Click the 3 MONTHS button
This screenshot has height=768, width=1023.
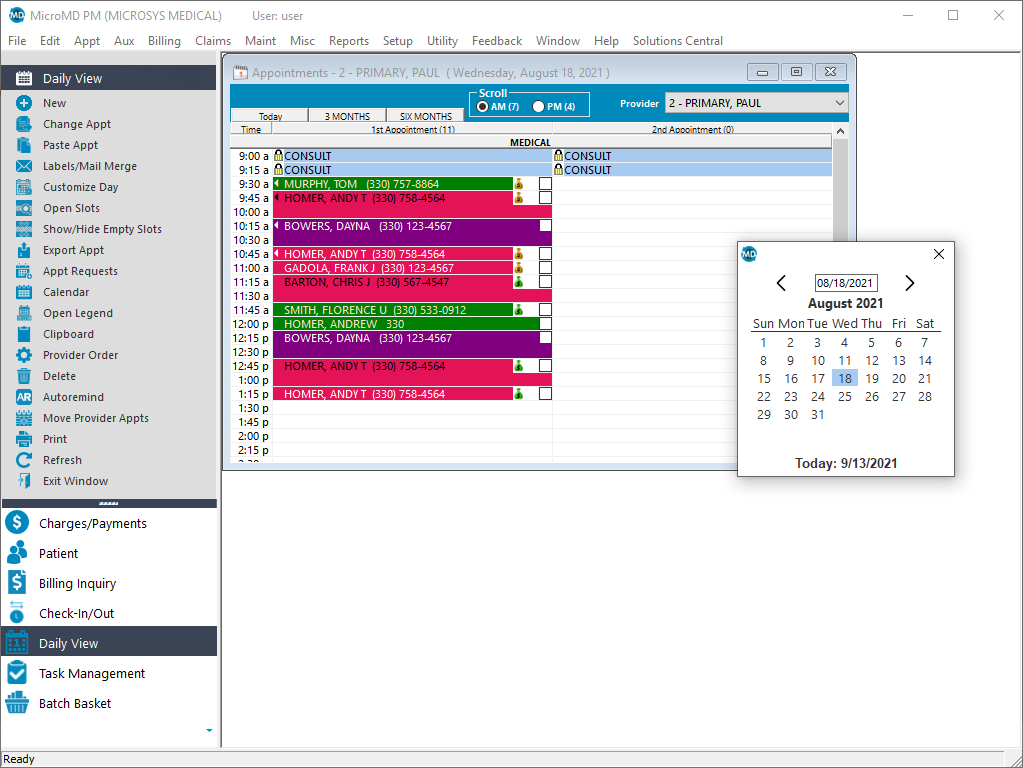click(x=348, y=115)
